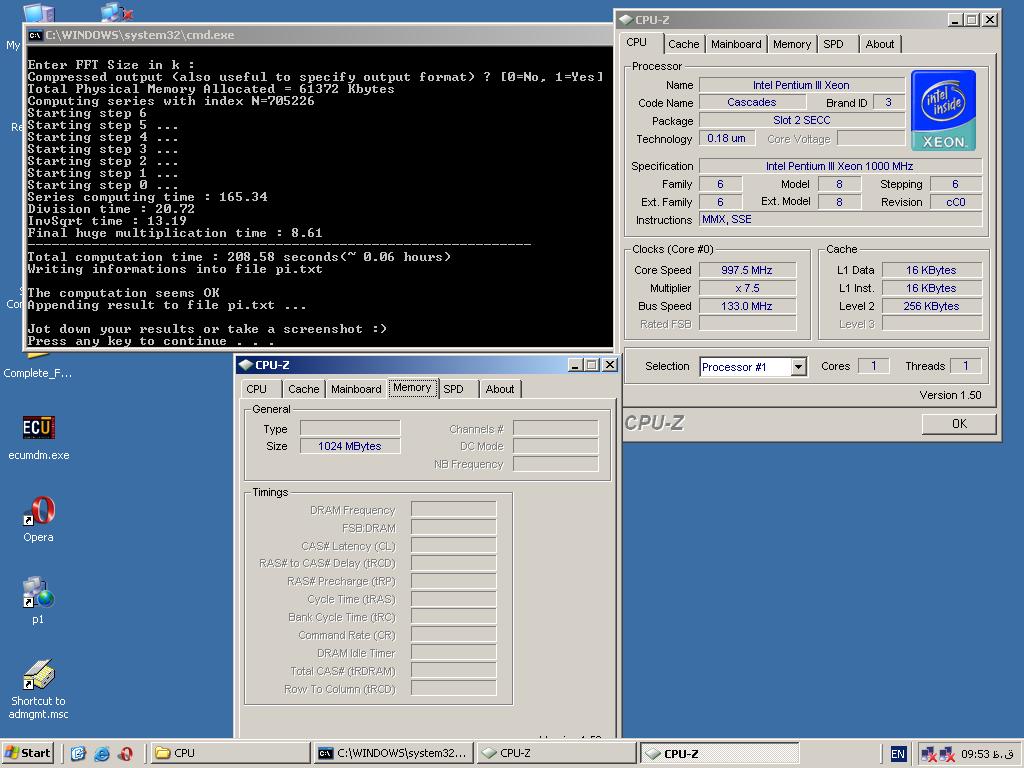Click the 133.0 MHz bus speed value

click(747, 306)
